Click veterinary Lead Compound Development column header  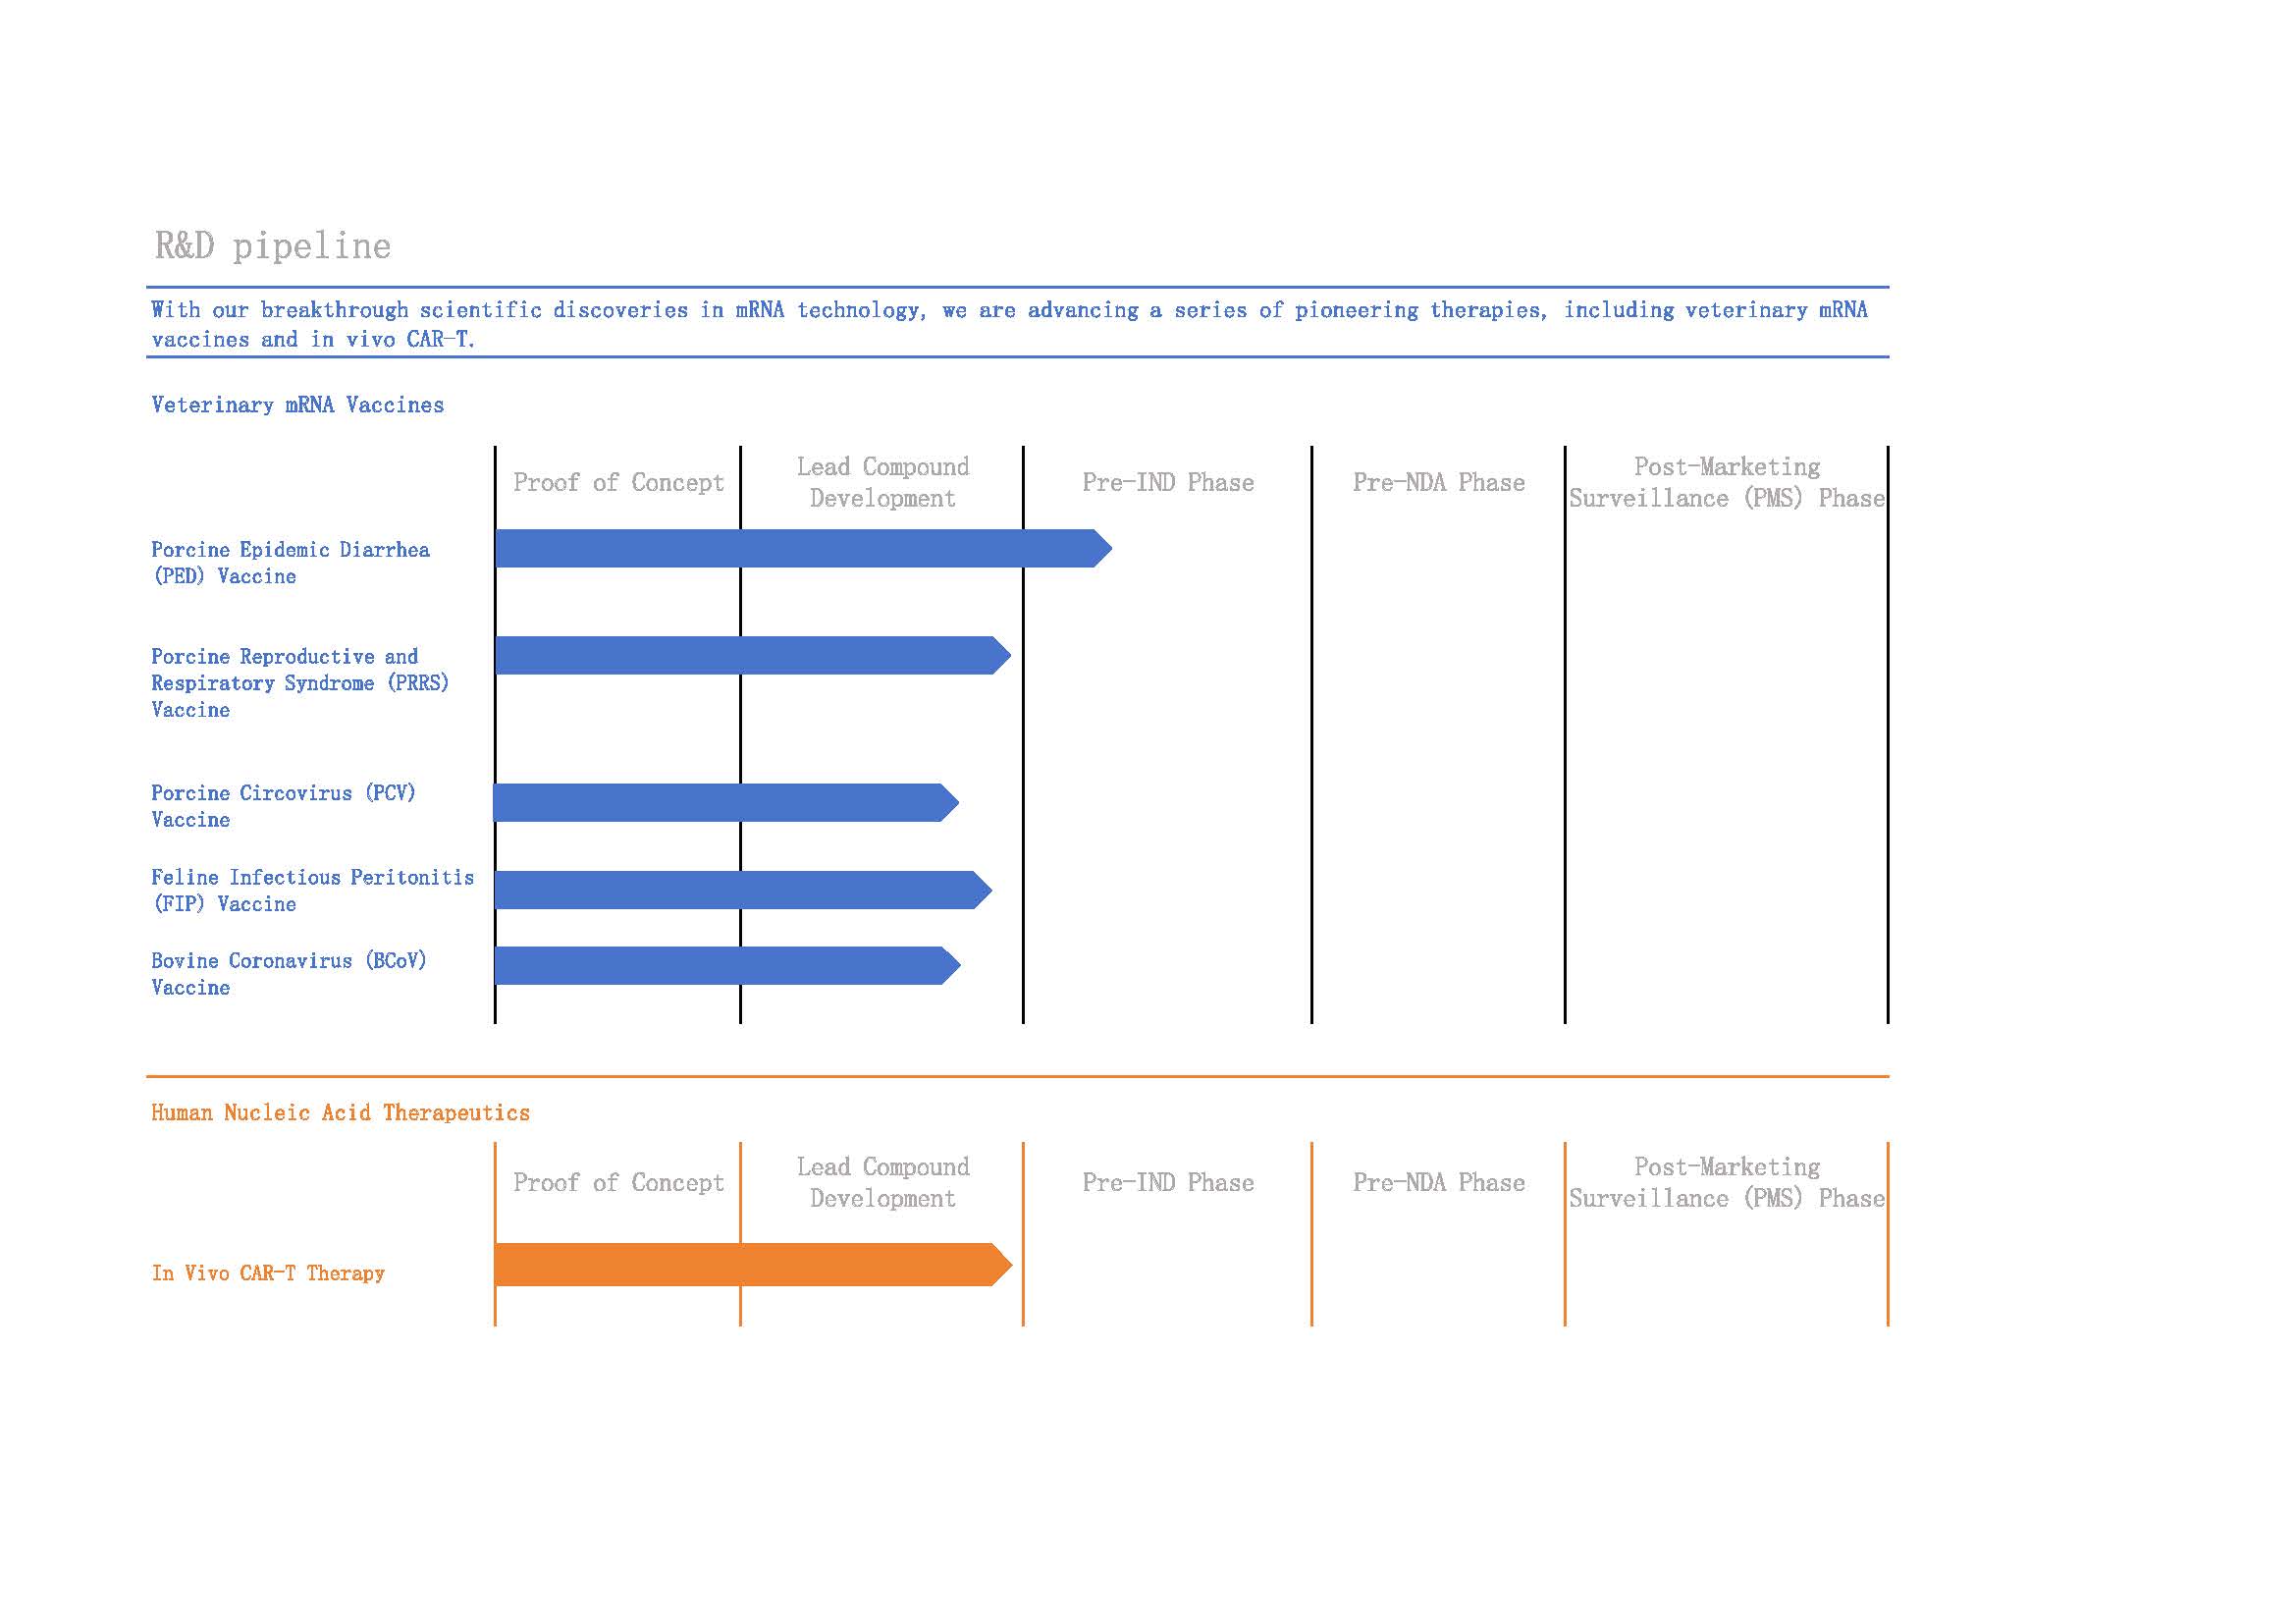882,483
